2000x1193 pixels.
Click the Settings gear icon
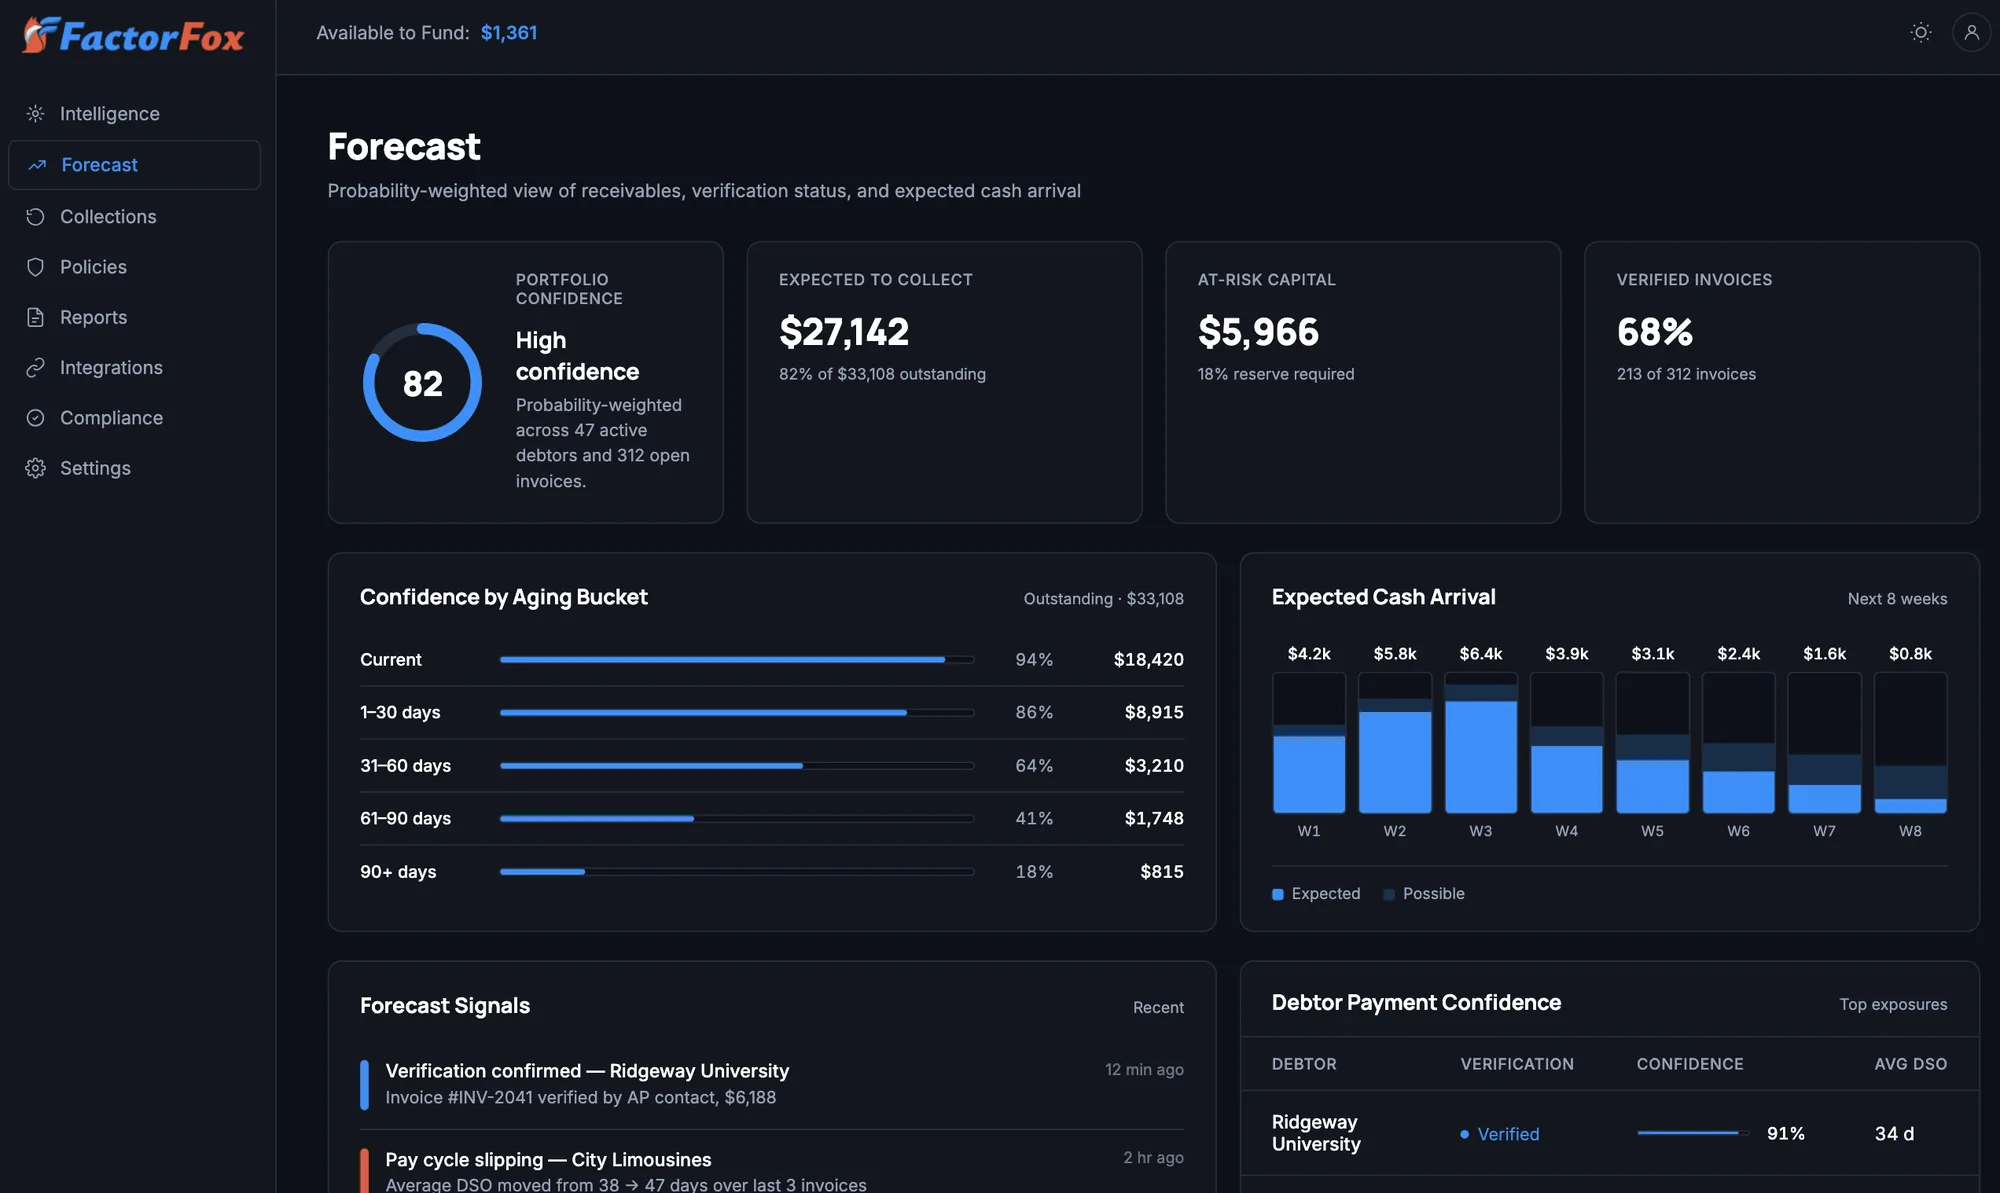pos(35,468)
